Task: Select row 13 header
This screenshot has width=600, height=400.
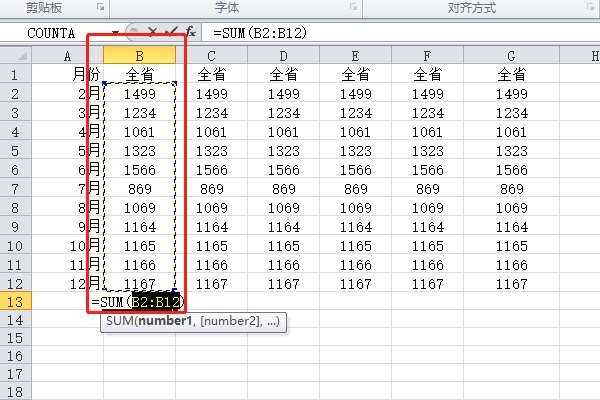Action: [15, 302]
